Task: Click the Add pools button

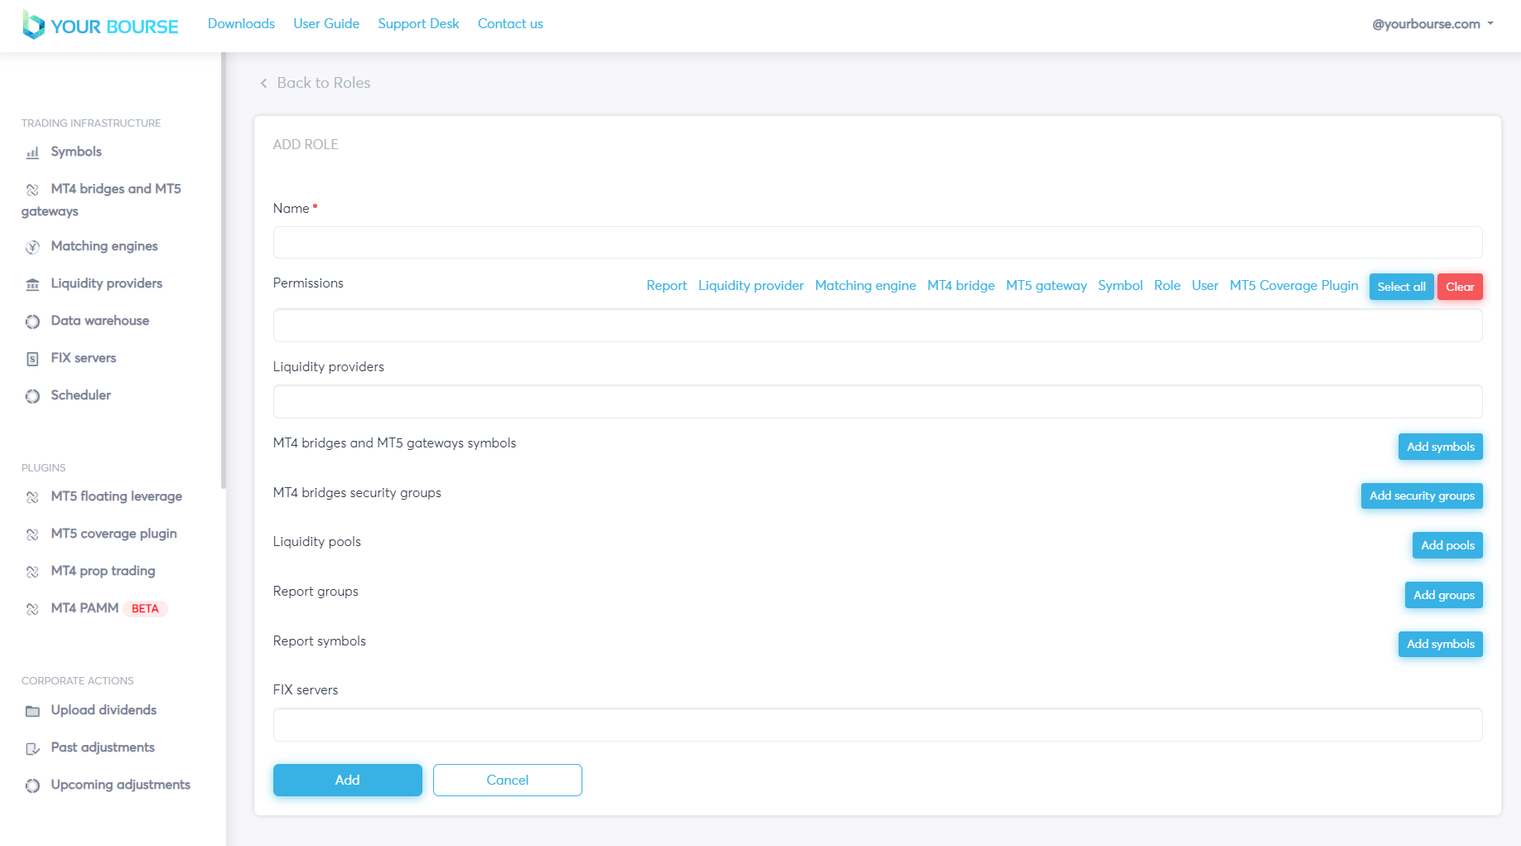Action: point(1448,546)
